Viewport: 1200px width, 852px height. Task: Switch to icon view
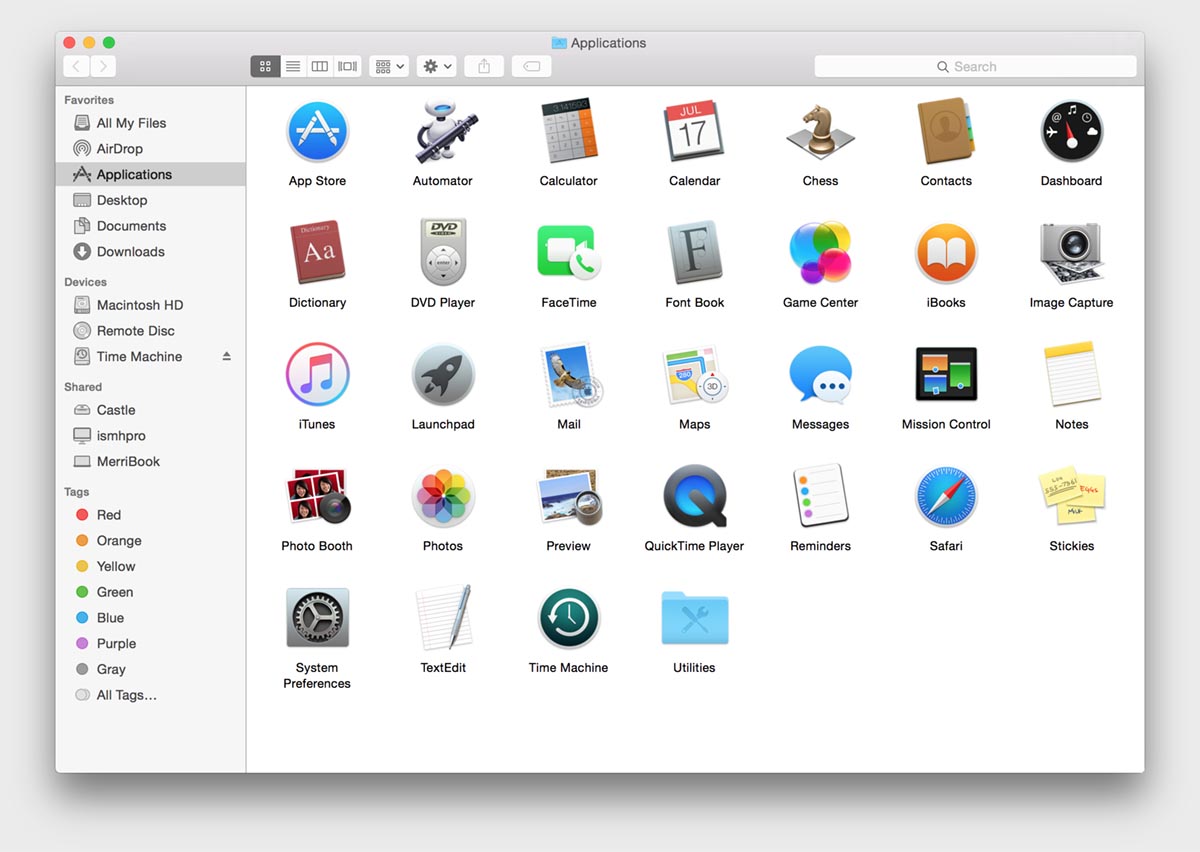(x=265, y=66)
